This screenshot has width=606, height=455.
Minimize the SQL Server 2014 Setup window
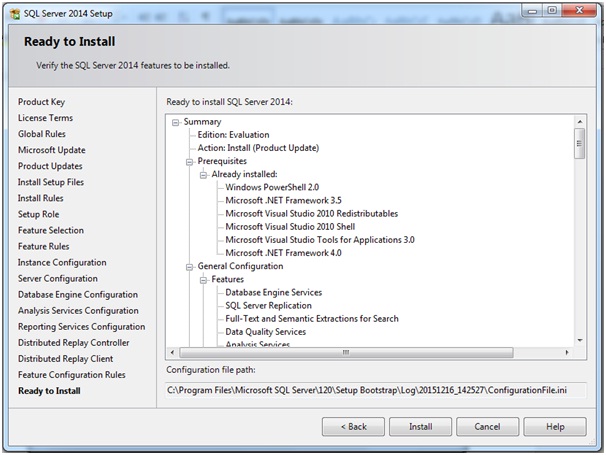(533, 11)
